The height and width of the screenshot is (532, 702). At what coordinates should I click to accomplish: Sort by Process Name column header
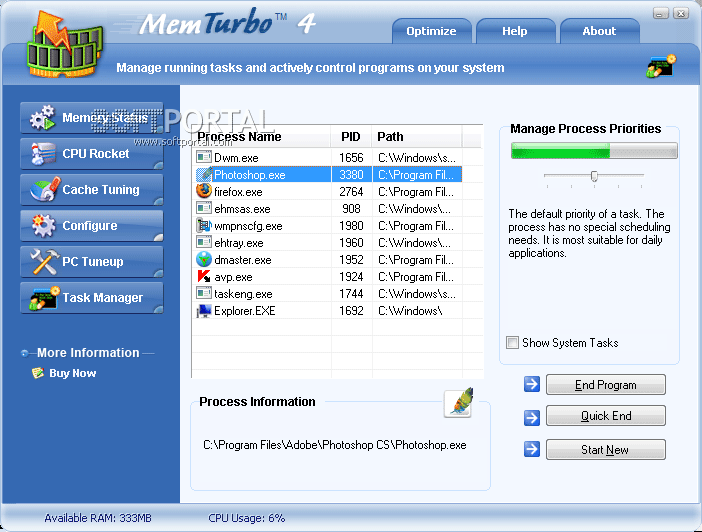point(261,137)
